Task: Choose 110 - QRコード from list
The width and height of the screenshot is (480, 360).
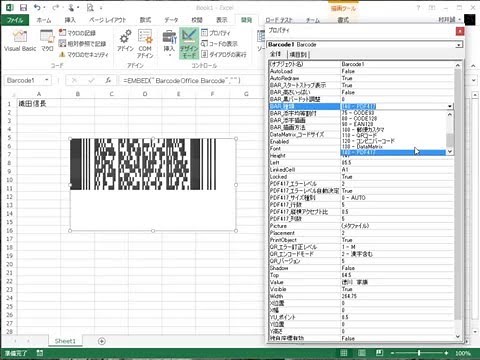Action: [x=393, y=135]
